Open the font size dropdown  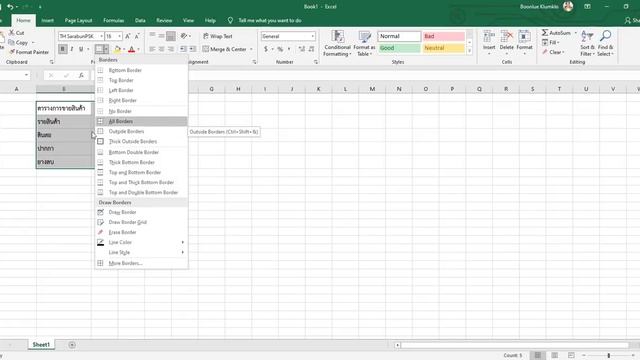(120, 36)
